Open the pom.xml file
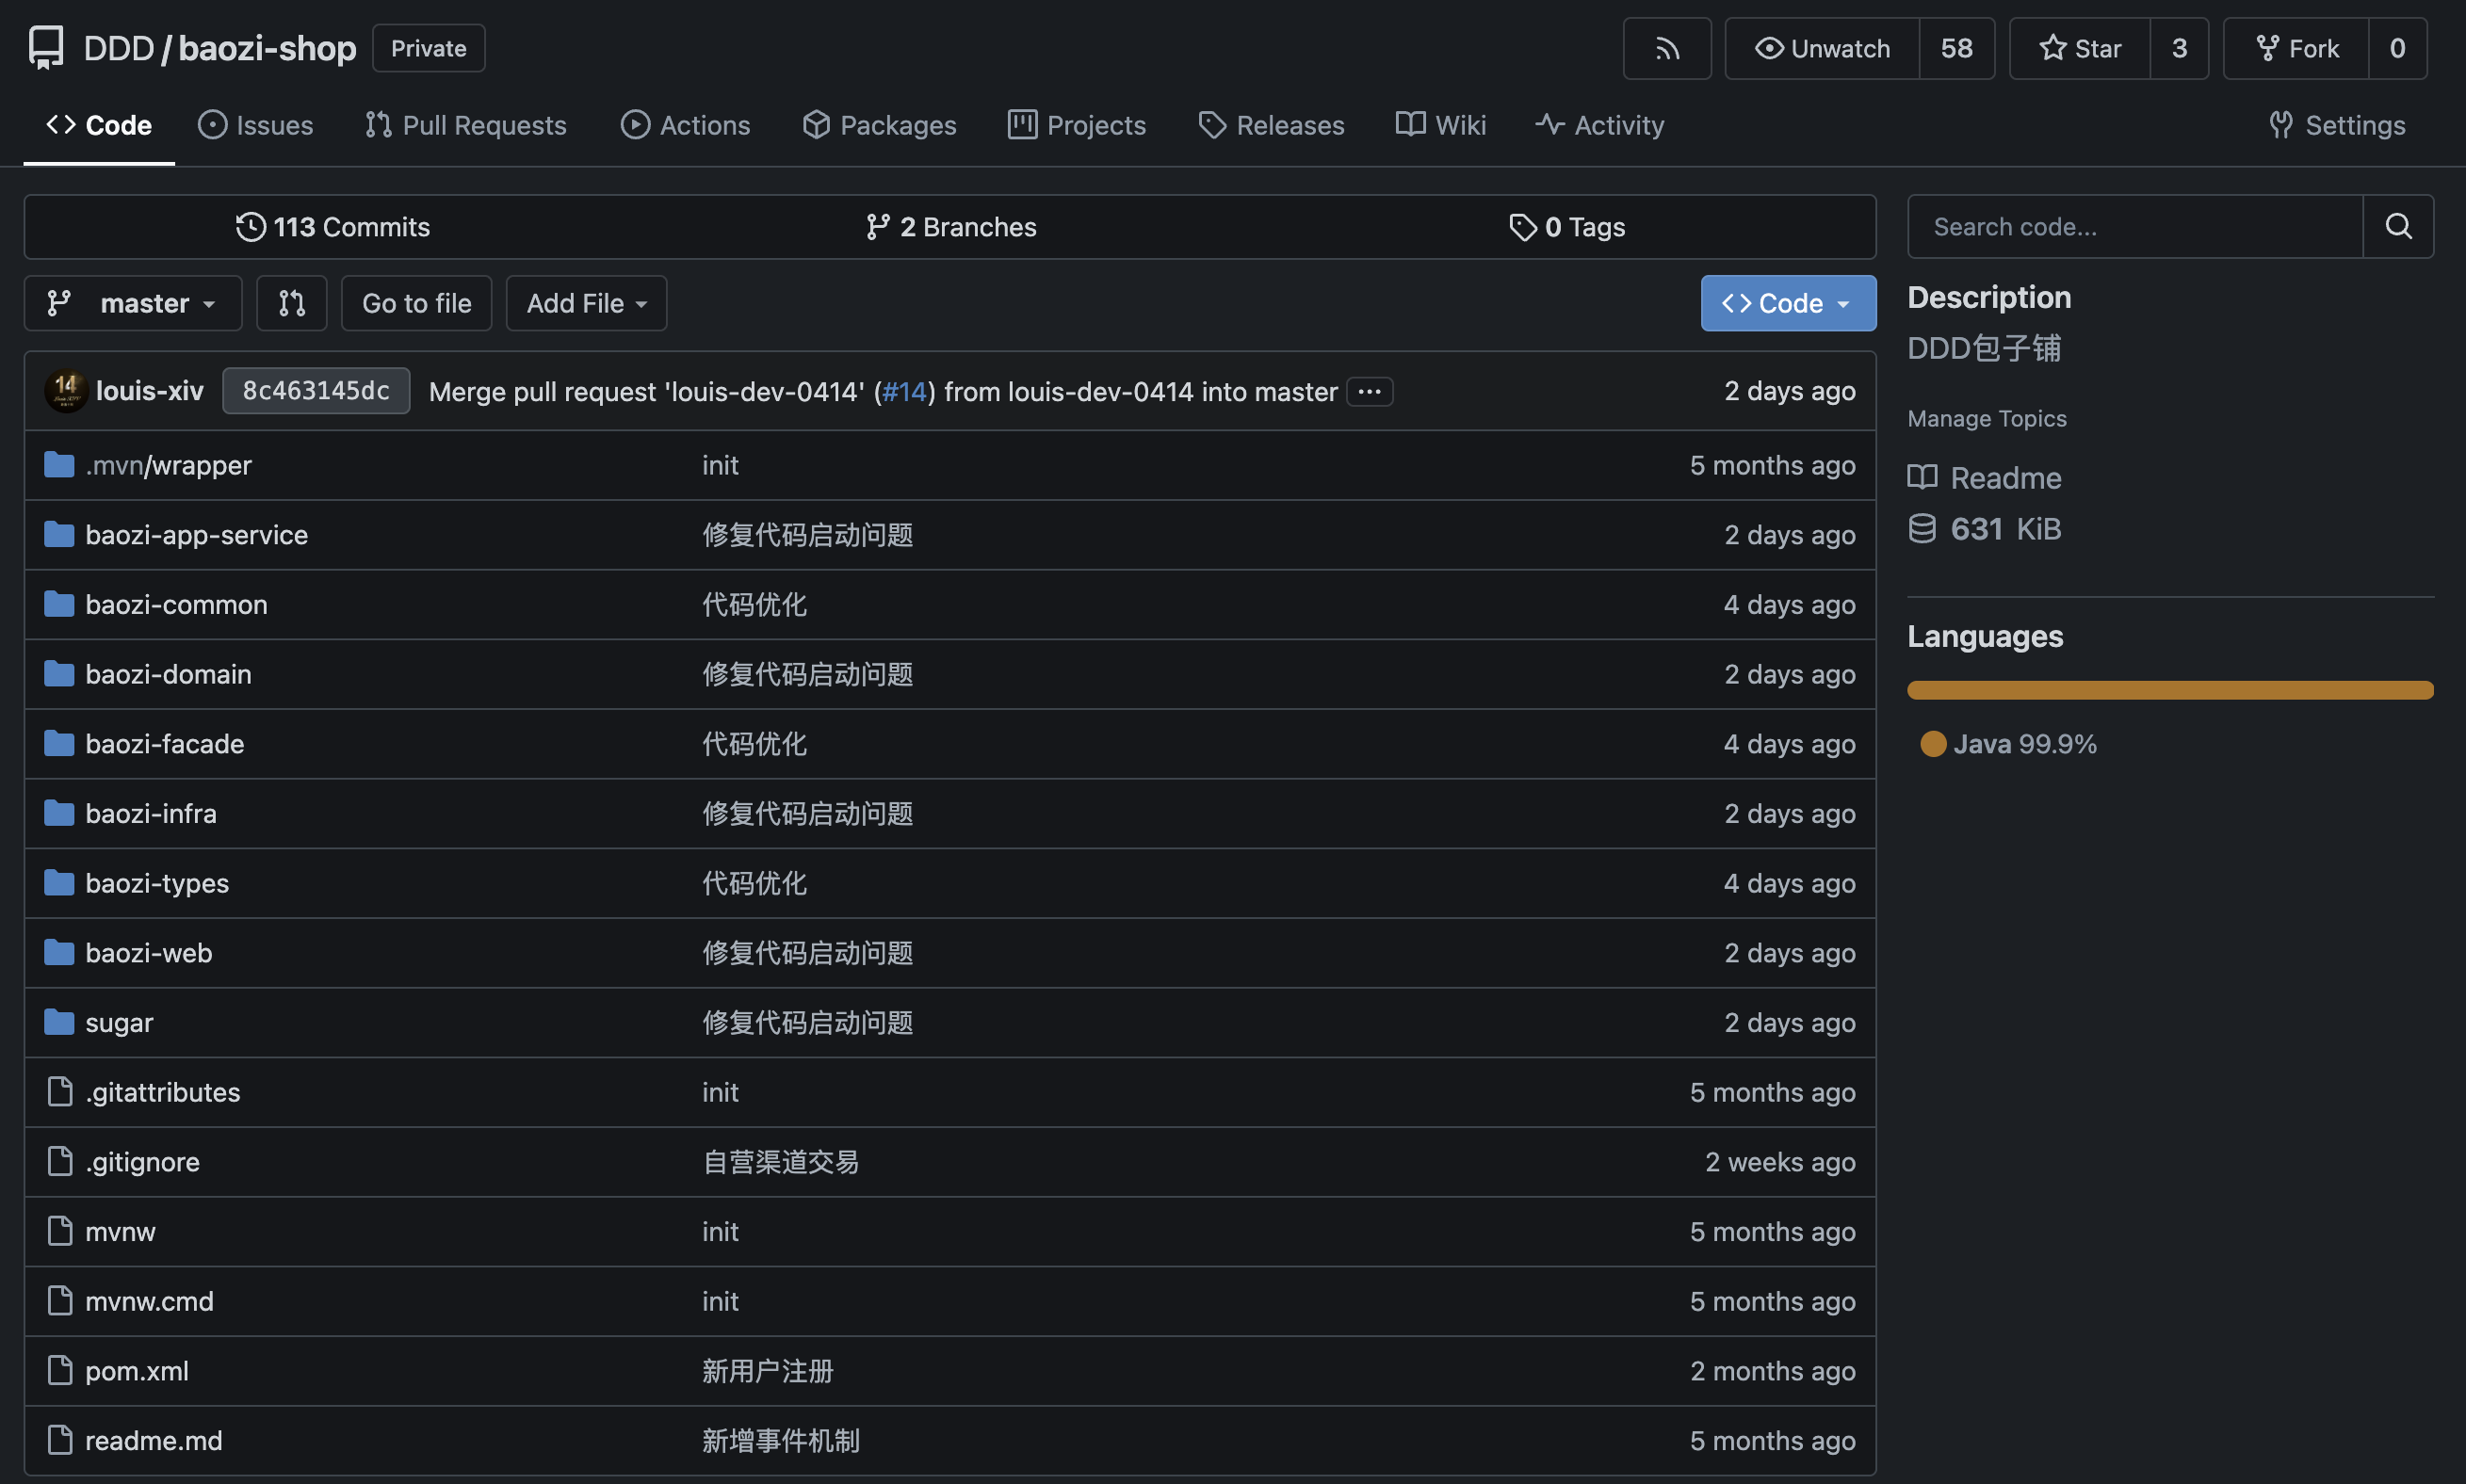Viewport: 2466px width, 1484px height. 136,1370
